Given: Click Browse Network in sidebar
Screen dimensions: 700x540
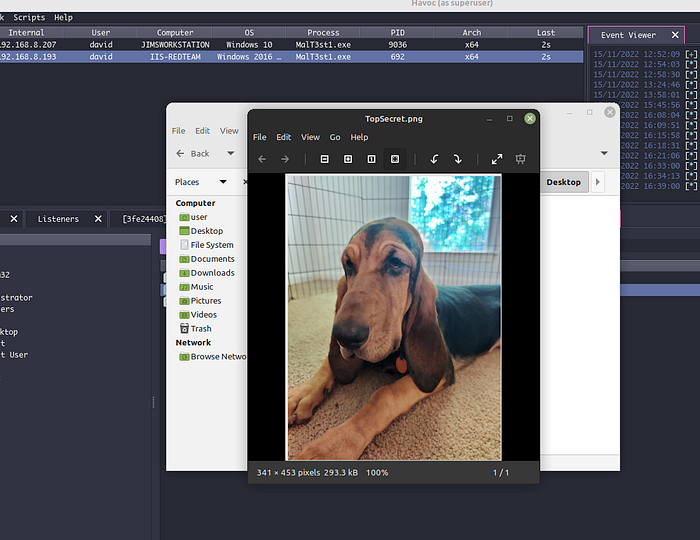Looking at the screenshot, I should 212,357.
